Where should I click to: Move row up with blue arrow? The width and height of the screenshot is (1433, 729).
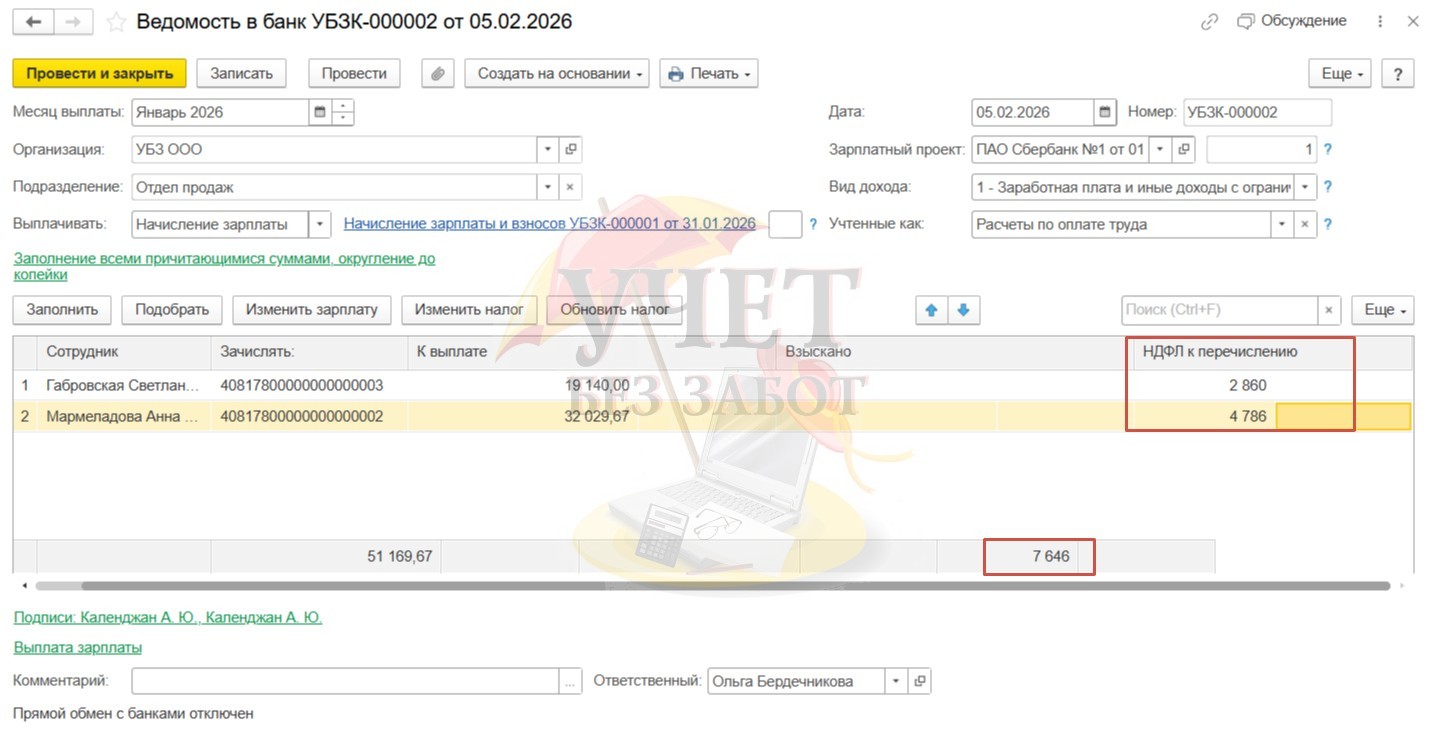pyautogui.click(x=931, y=310)
